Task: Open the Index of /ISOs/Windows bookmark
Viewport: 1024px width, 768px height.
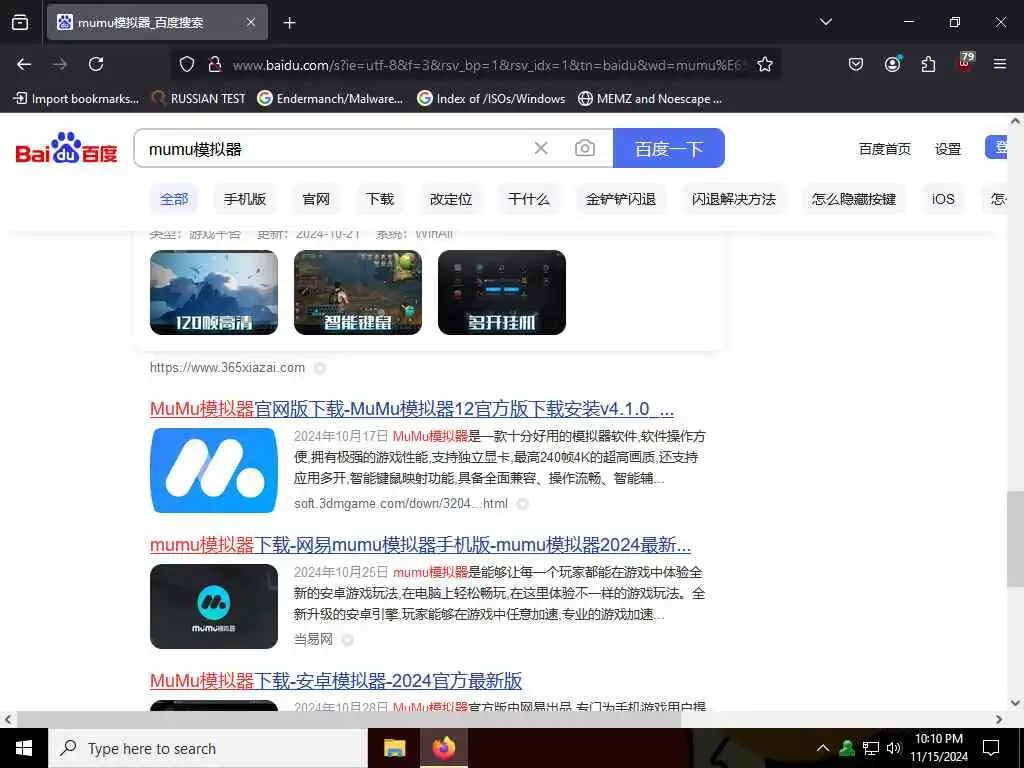Action: click(491, 99)
